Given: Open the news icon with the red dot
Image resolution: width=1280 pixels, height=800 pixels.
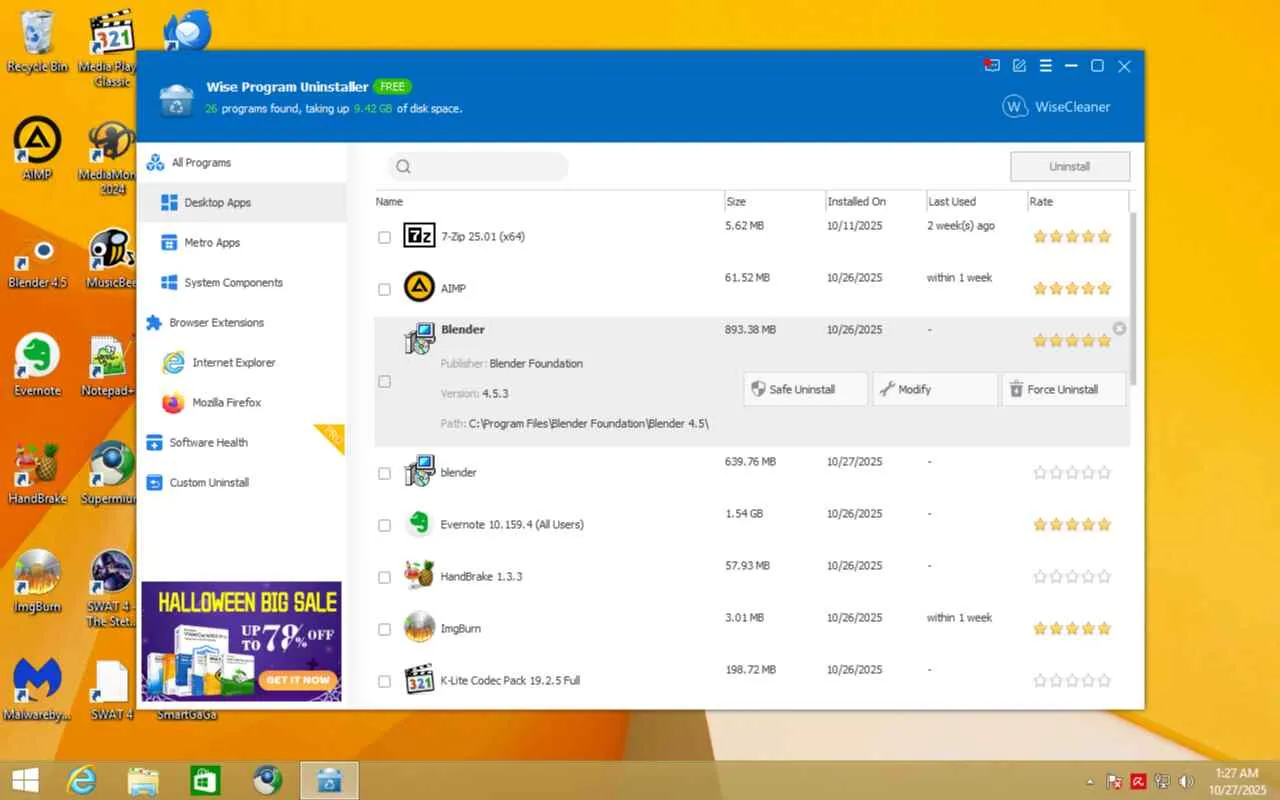Looking at the screenshot, I should click(x=991, y=66).
